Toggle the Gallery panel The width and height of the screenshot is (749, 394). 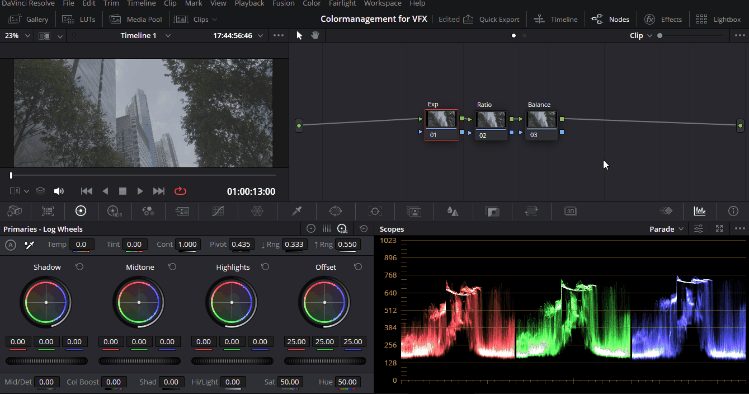pyautogui.click(x=29, y=20)
